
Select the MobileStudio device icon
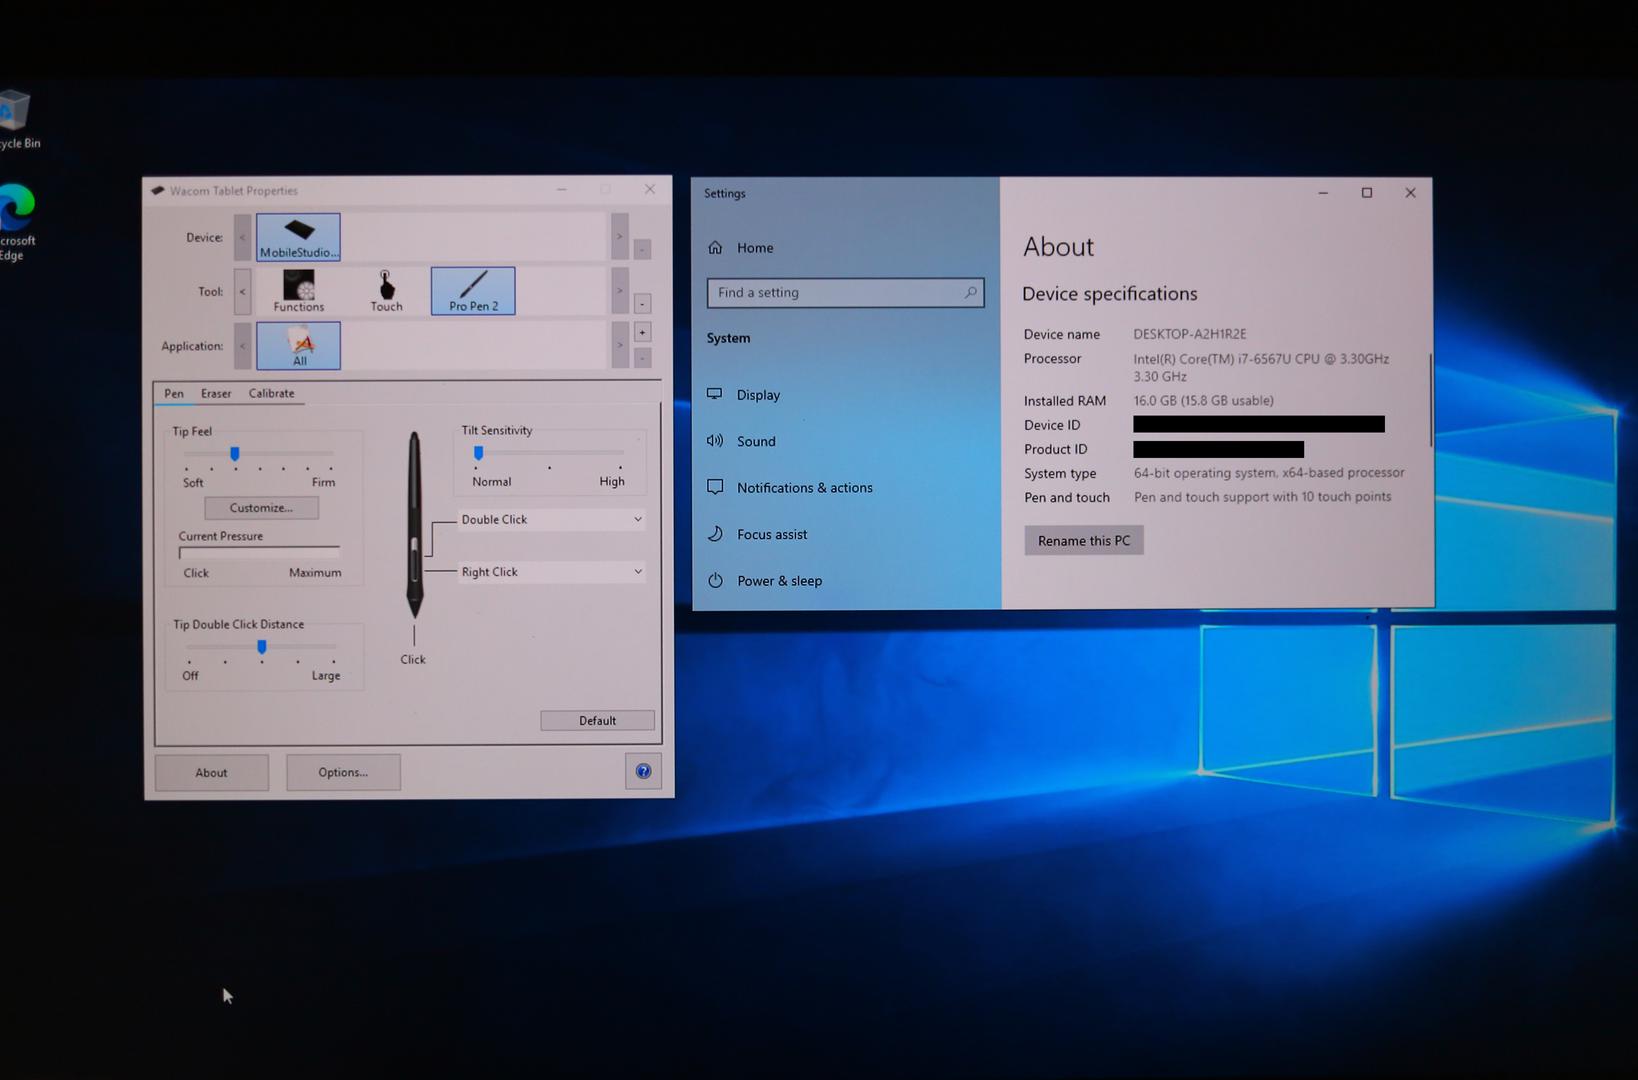tap(298, 237)
